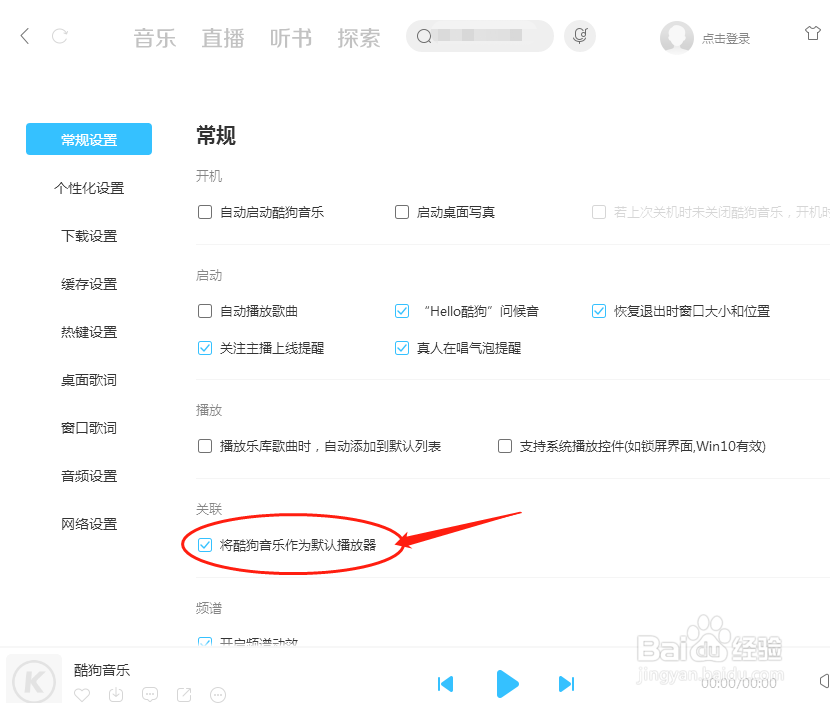This screenshot has width=830, height=703.
Task: Enable 启动桌面写真 checkbox
Action: click(x=402, y=212)
